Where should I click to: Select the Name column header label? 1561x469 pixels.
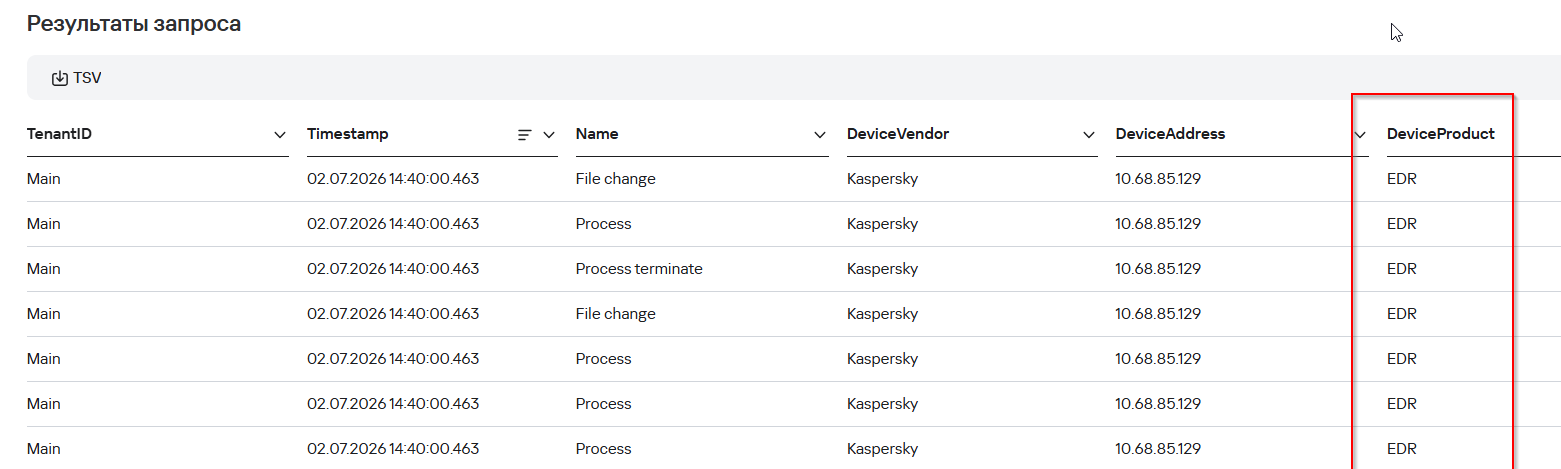click(597, 134)
